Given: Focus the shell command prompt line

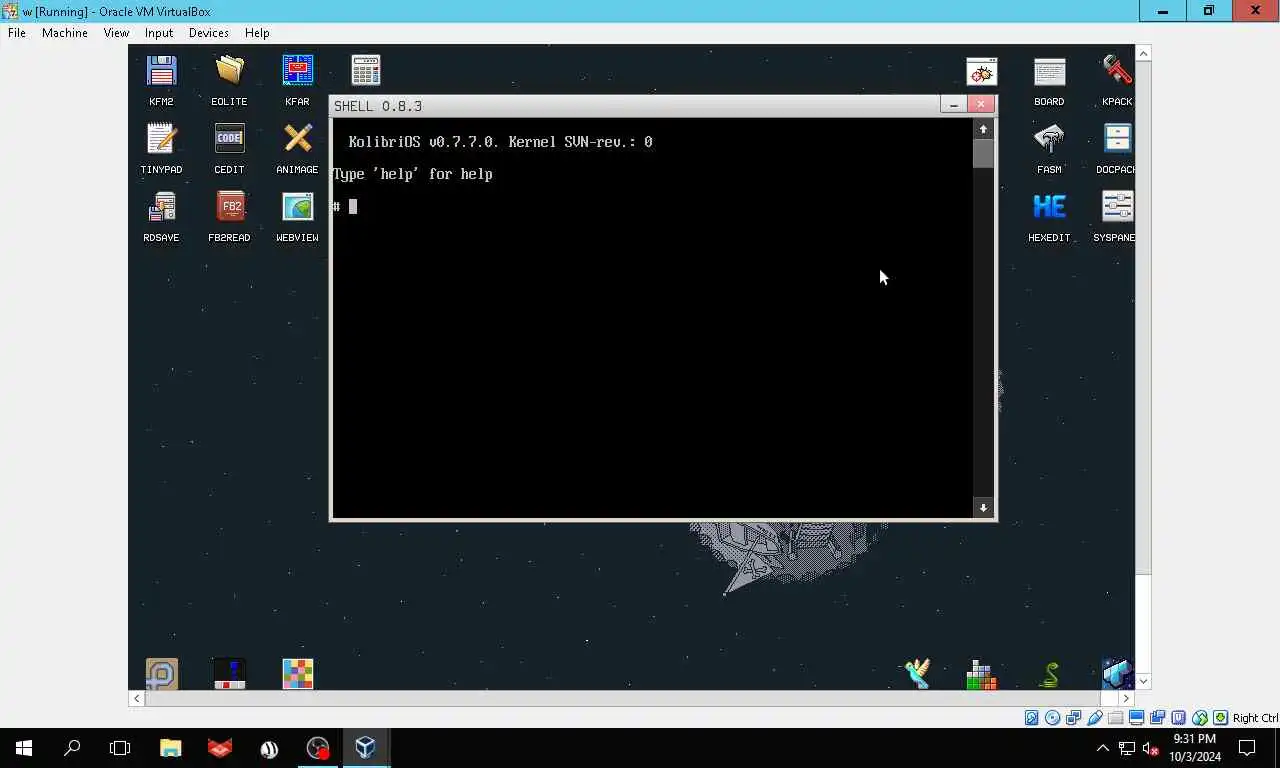Looking at the screenshot, I should [653, 207].
